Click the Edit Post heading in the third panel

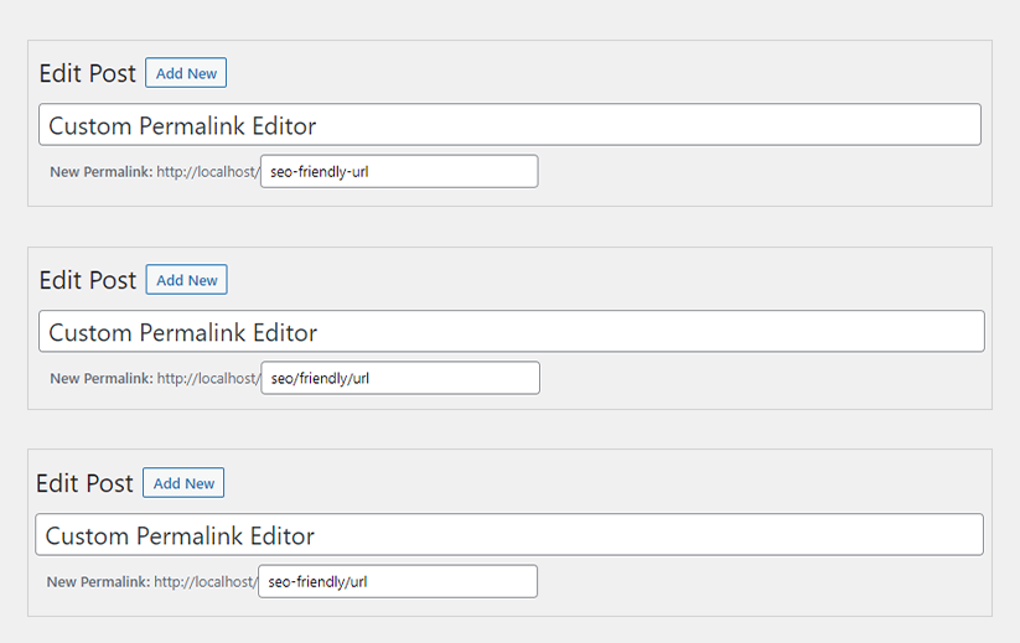coord(85,483)
